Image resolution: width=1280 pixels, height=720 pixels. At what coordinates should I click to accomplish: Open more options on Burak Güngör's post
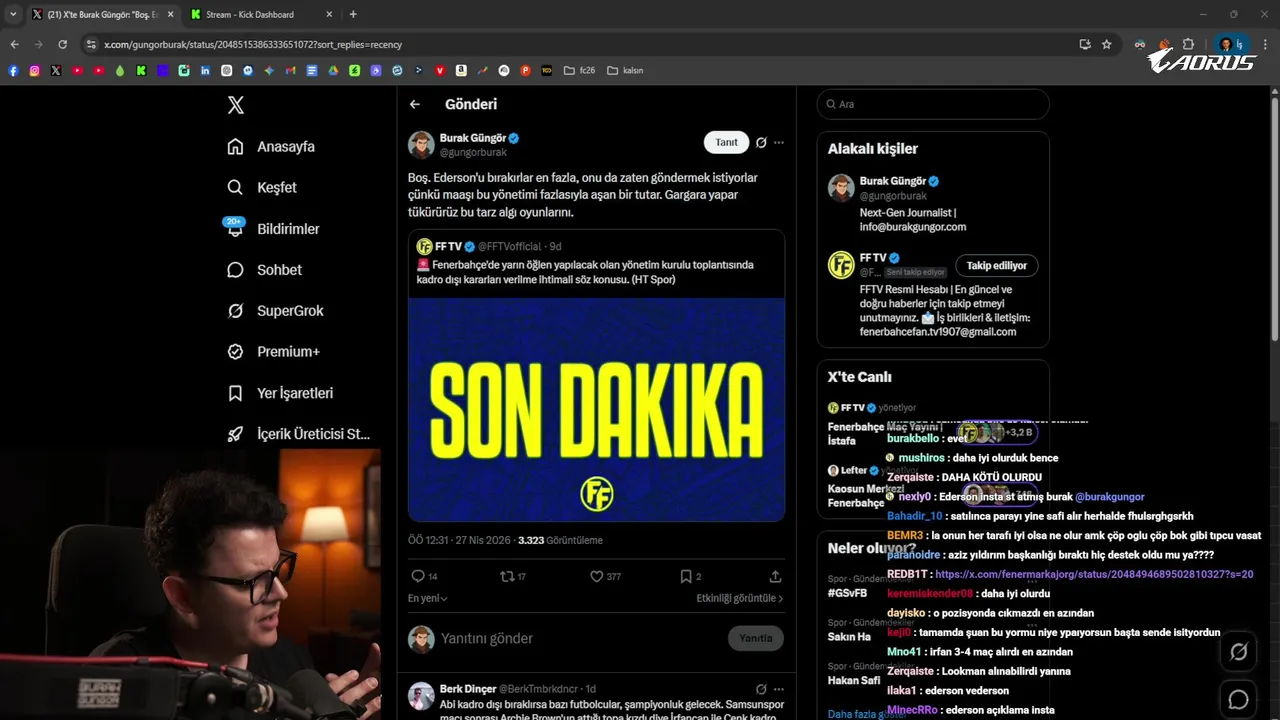pos(779,142)
